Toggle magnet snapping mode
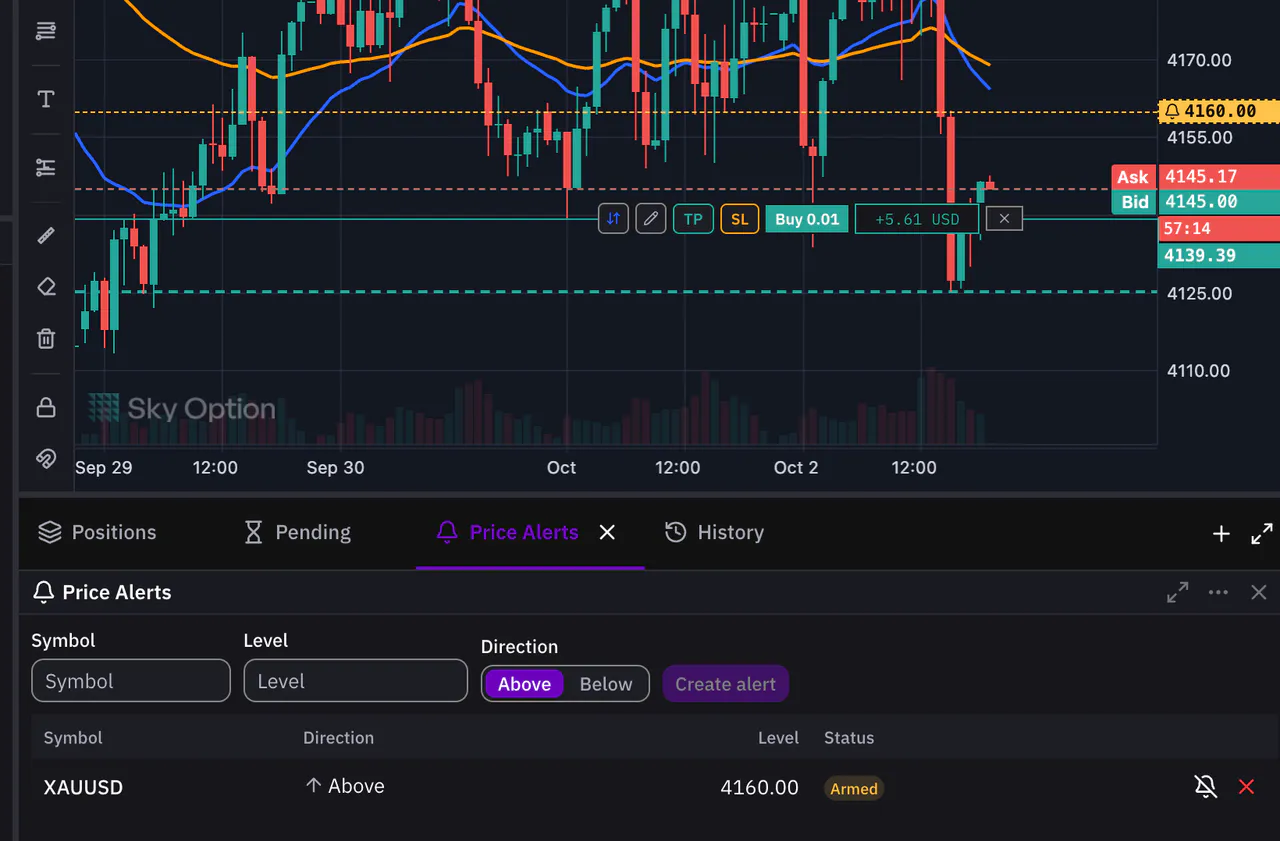The width and height of the screenshot is (1280, 841). [46, 459]
